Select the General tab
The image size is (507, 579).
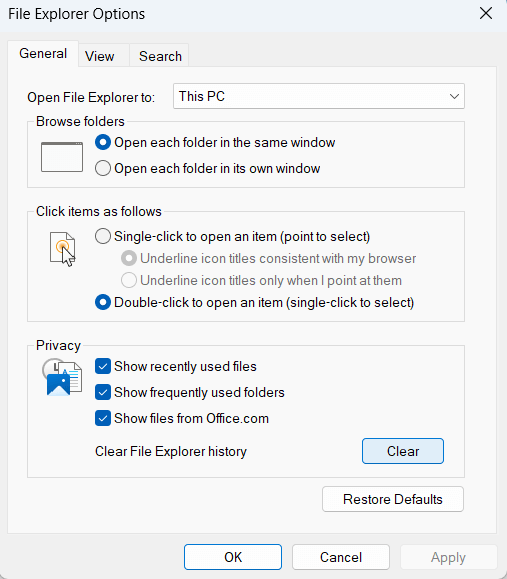tap(43, 54)
